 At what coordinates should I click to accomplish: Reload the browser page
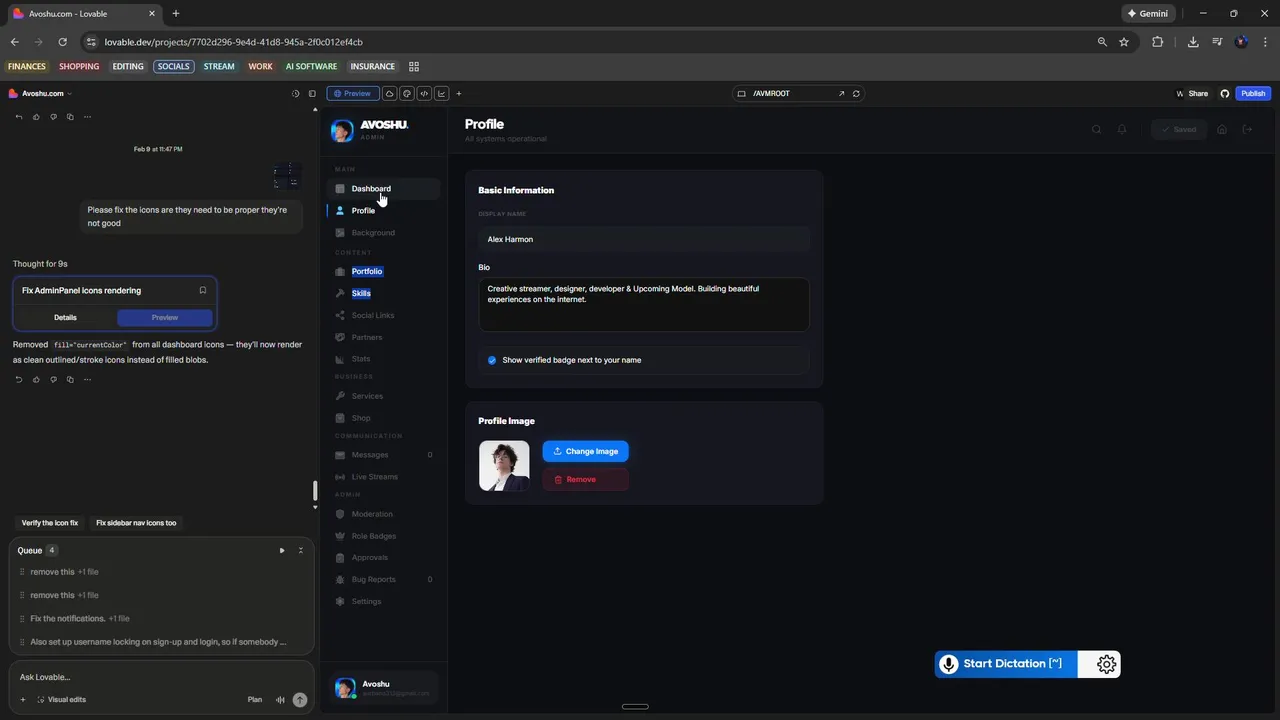[62, 42]
